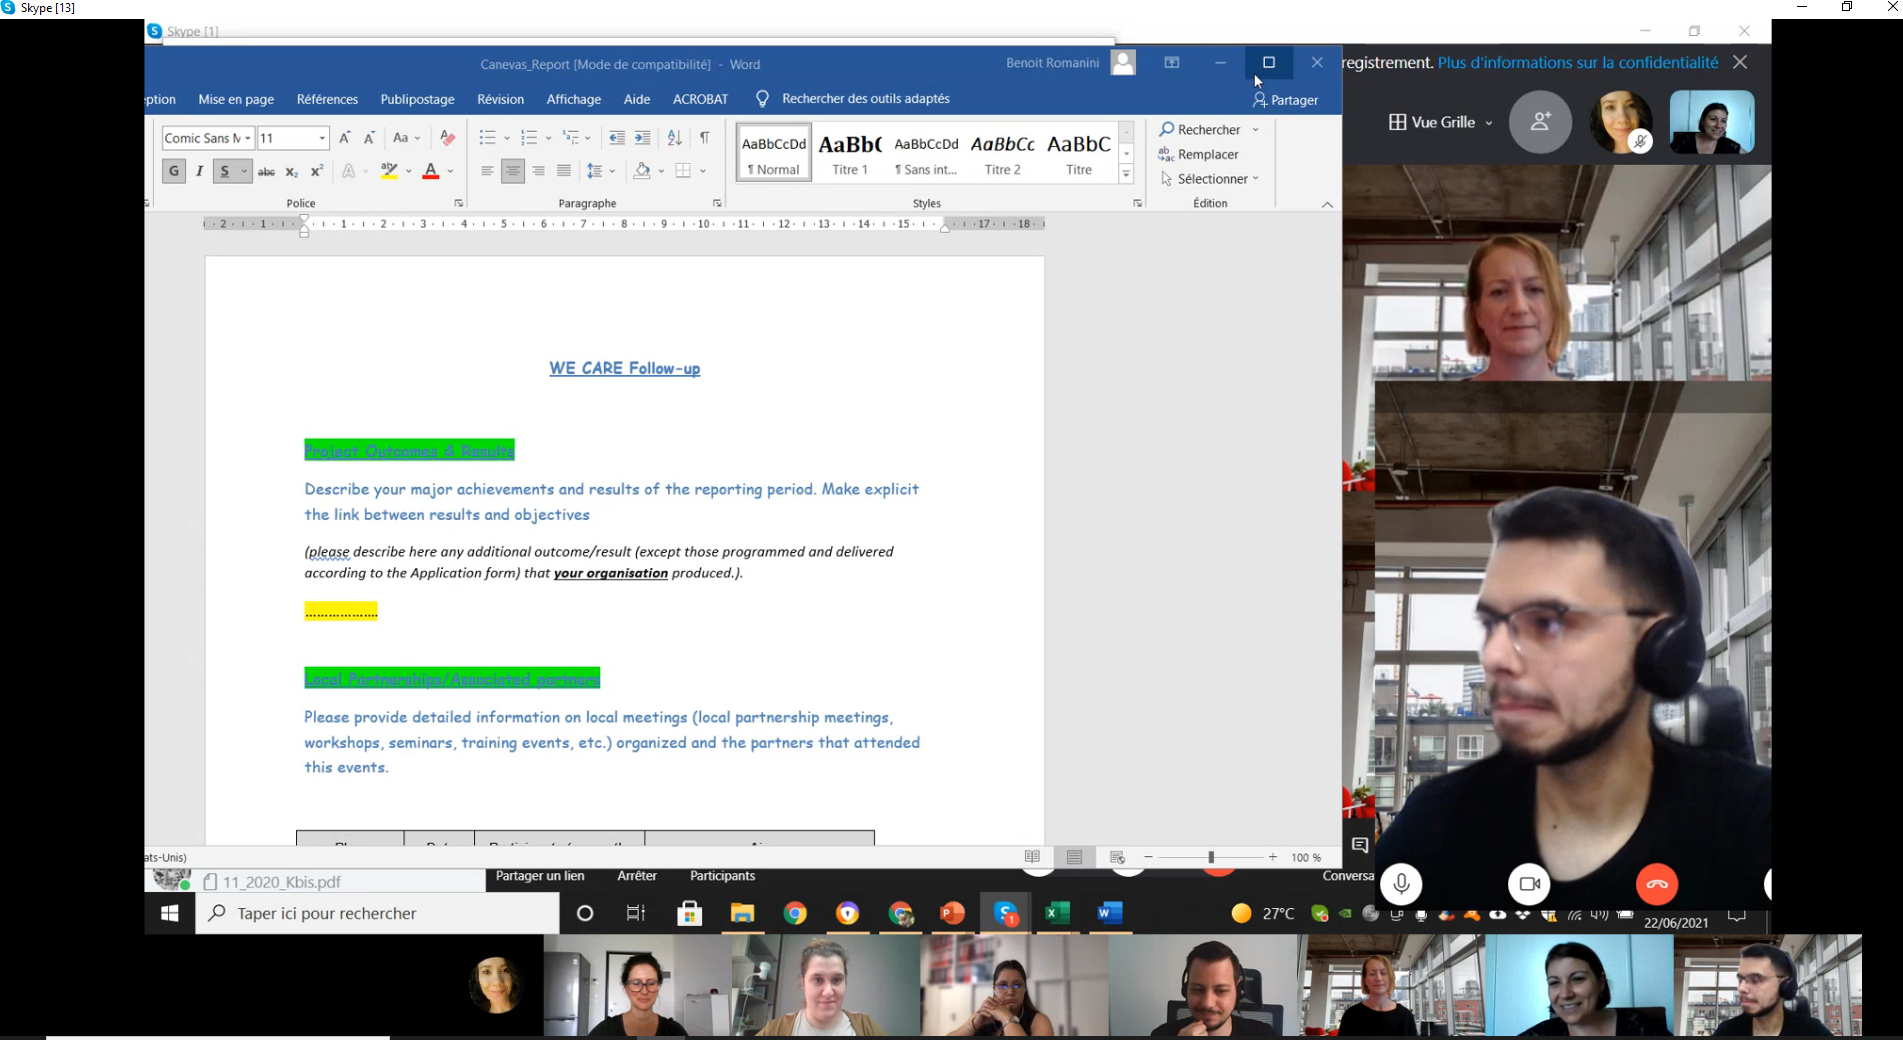The image size is (1903, 1040).
Task: Toggle the video camera button
Action: [1529, 884]
